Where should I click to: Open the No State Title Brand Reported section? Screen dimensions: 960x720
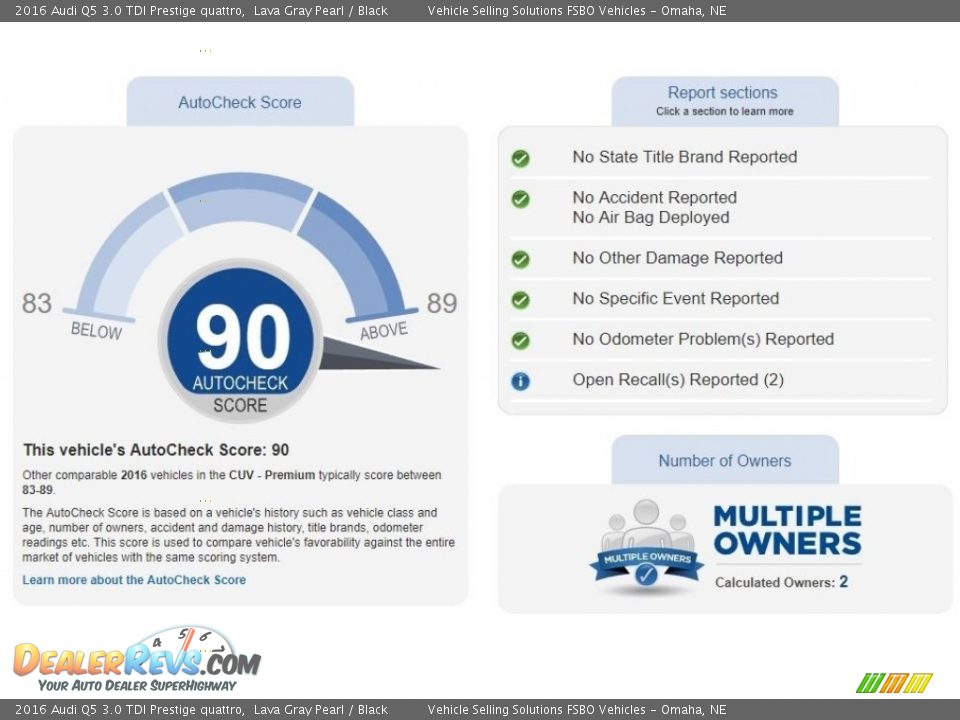coord(684,157)
